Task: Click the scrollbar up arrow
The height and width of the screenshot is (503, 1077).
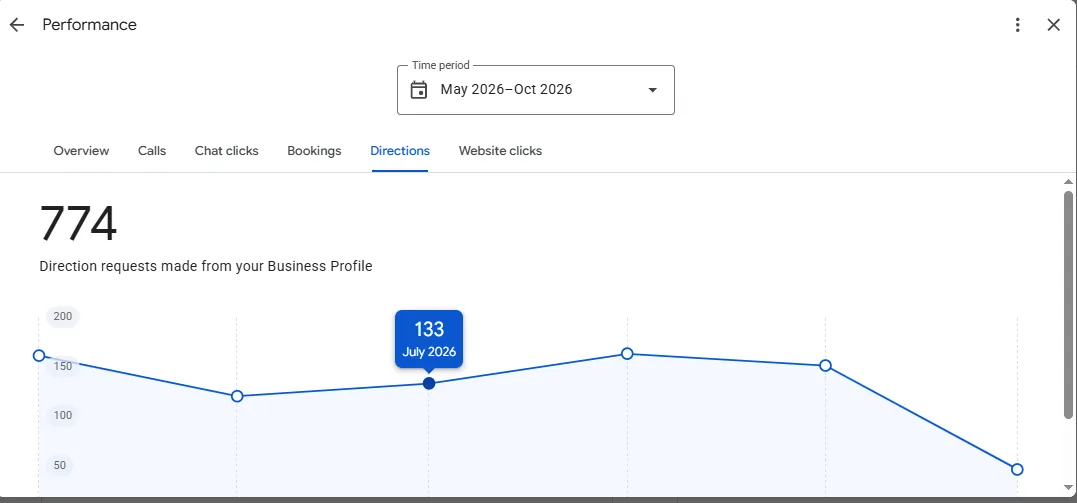Action: (x=1068, y=181)
